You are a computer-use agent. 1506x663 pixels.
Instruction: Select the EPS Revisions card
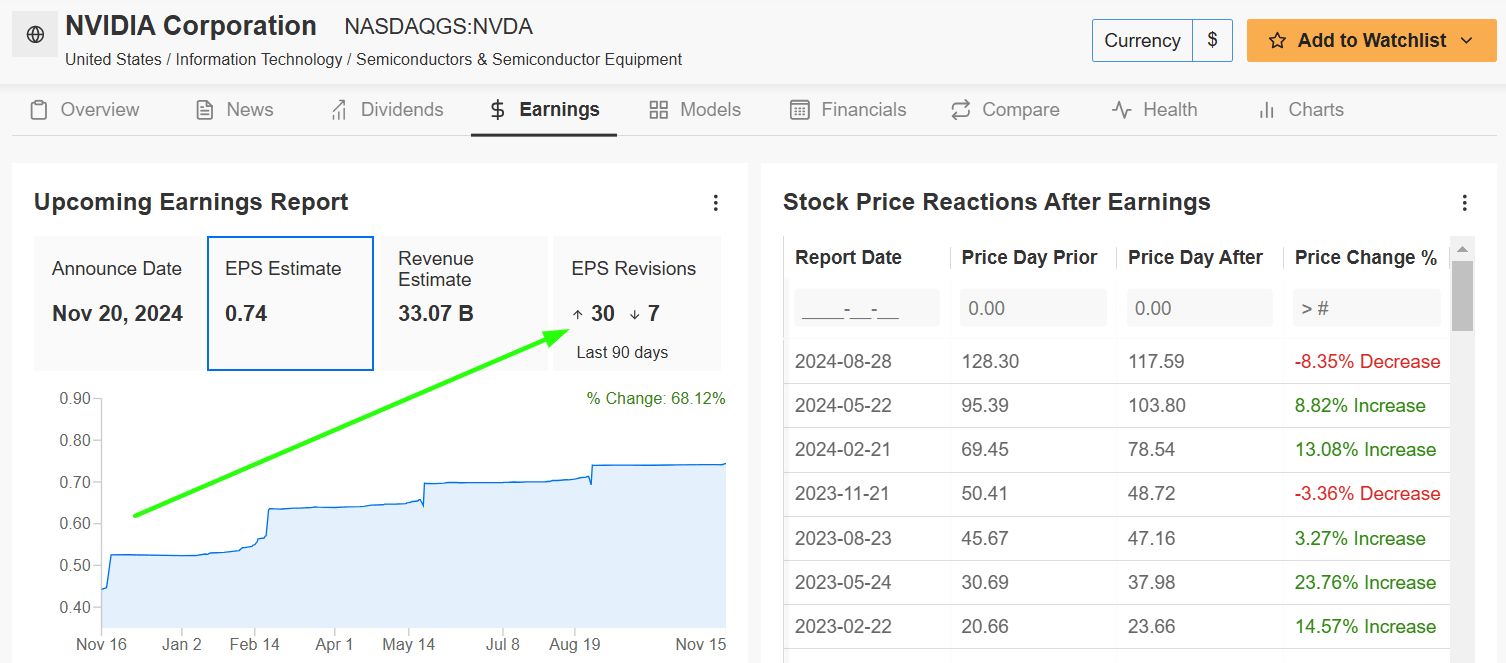(637, 303)
